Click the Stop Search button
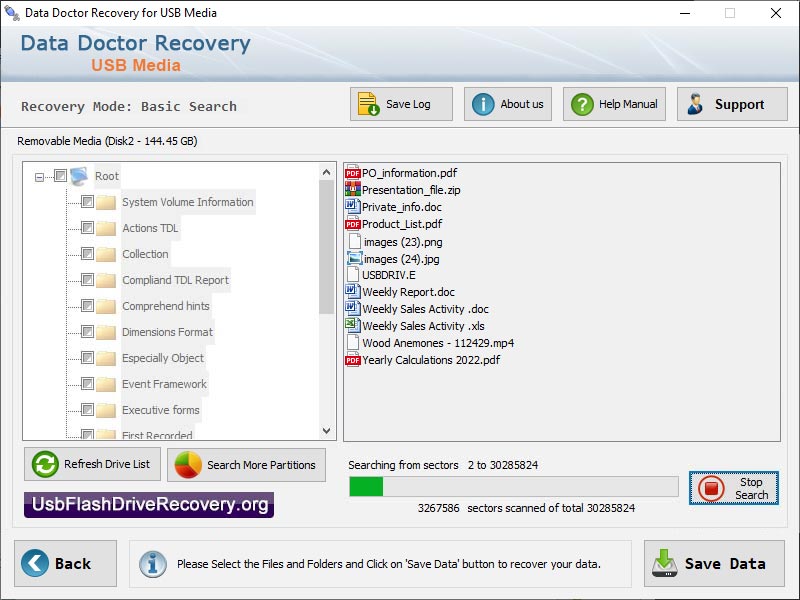The width and height of the screenshot is (800, 600). [x=734, y=488]
